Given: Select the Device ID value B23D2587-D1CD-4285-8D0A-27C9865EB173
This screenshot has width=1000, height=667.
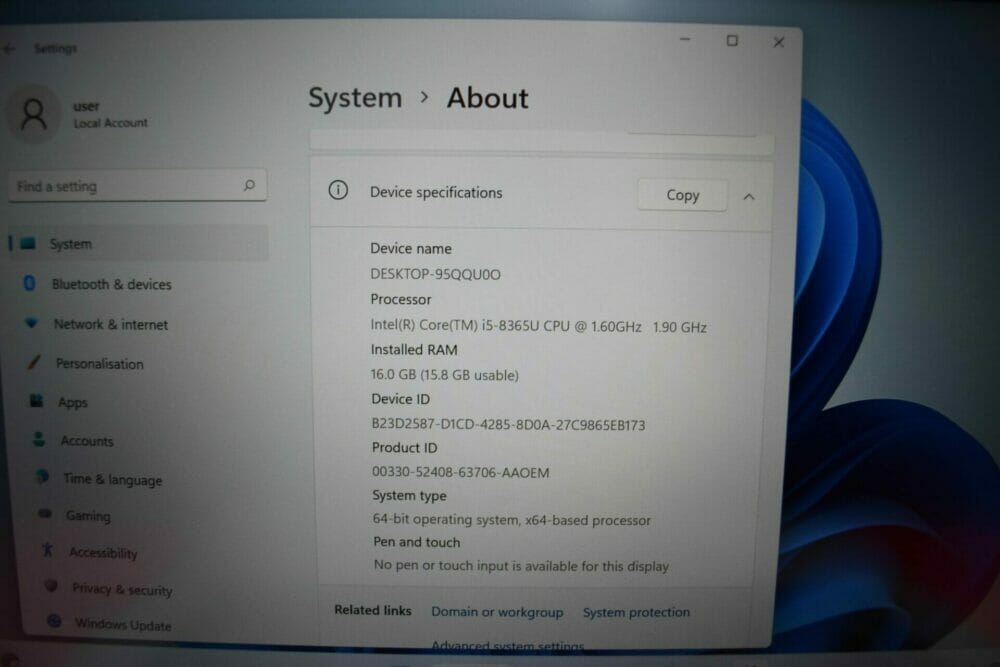Looking at the screenshot, I should pyautogui.click(x=508, y=425).
